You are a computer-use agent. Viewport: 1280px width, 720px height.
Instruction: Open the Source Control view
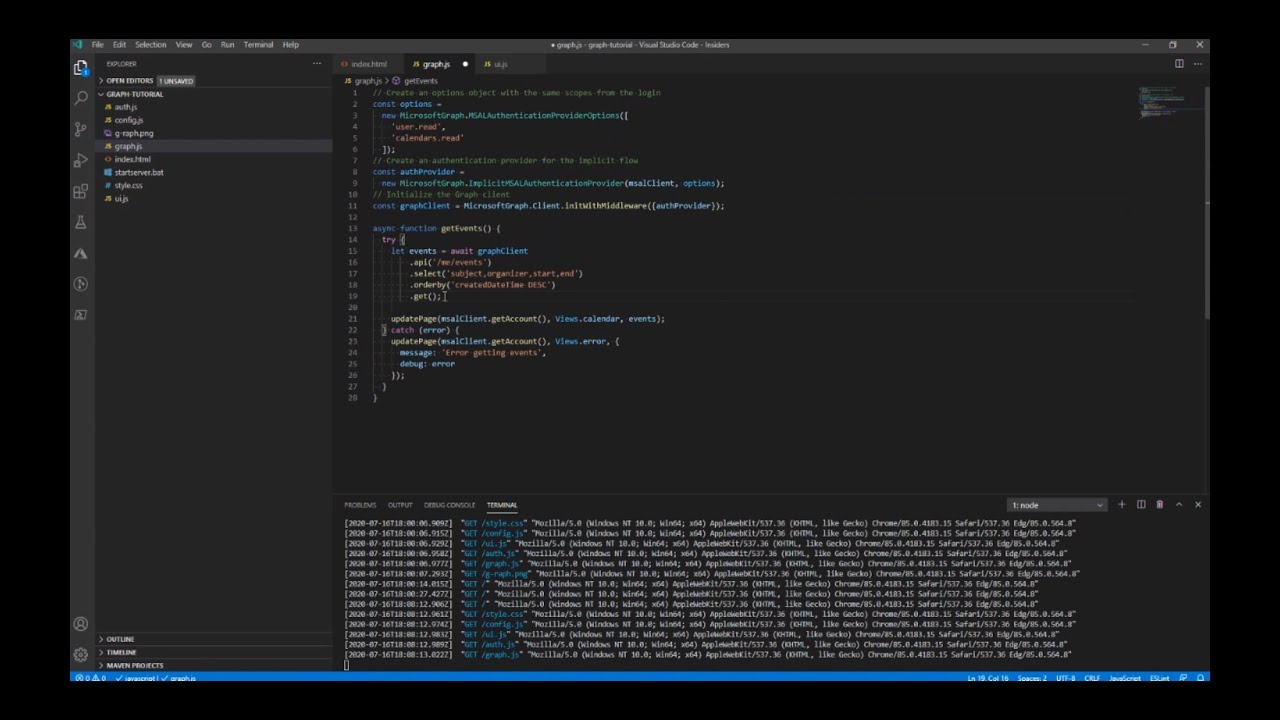click(x=81, y=129)
